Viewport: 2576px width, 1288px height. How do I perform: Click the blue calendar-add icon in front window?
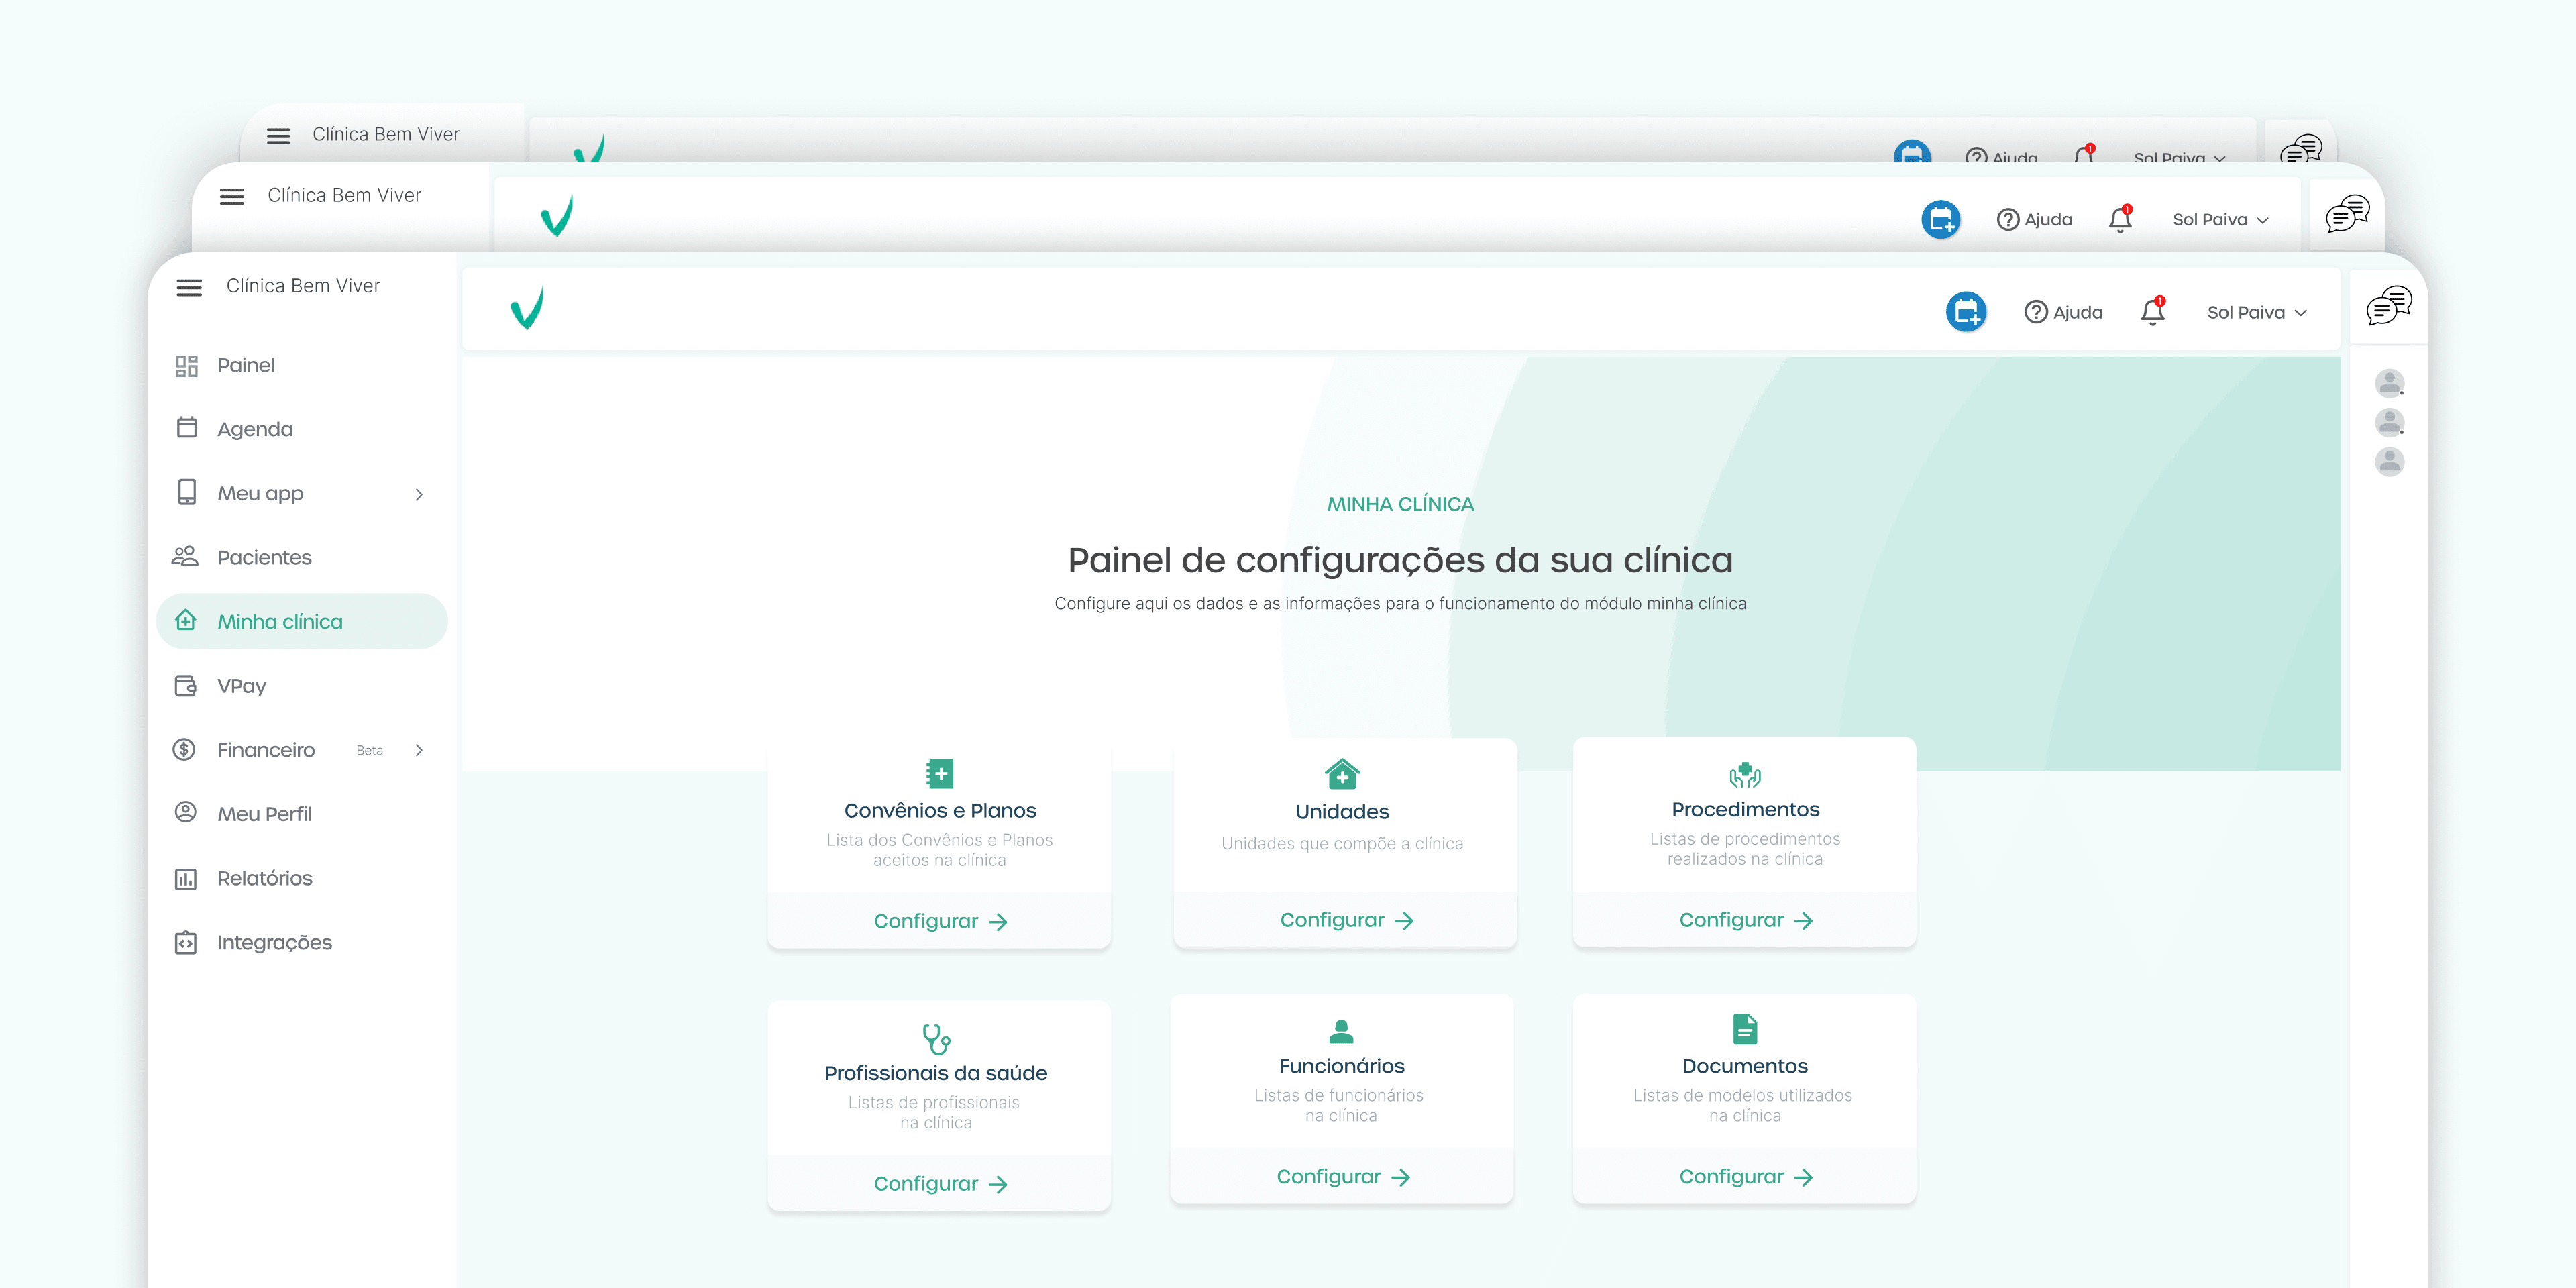click(x=1966, y=312)
